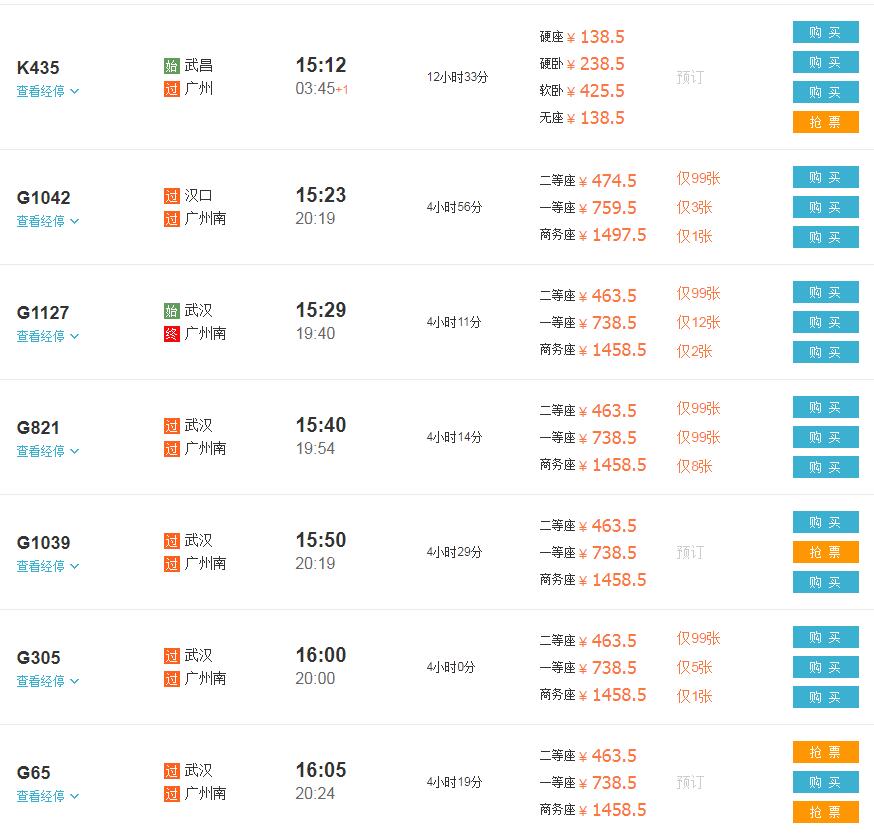This screenshot has height=836, width=874.
Task: Buy G821 一等座 ticket
Action: 826,438
